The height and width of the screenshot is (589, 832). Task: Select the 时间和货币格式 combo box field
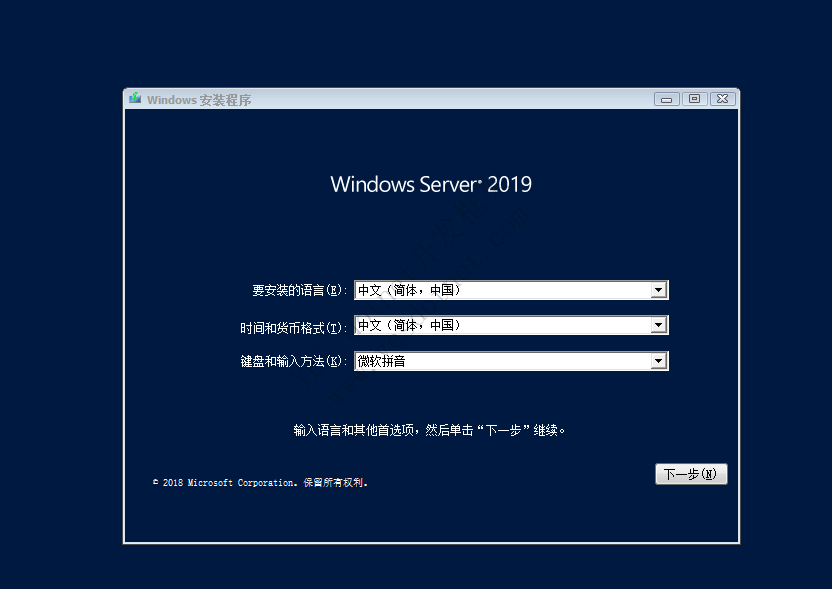tap(511, 325)
